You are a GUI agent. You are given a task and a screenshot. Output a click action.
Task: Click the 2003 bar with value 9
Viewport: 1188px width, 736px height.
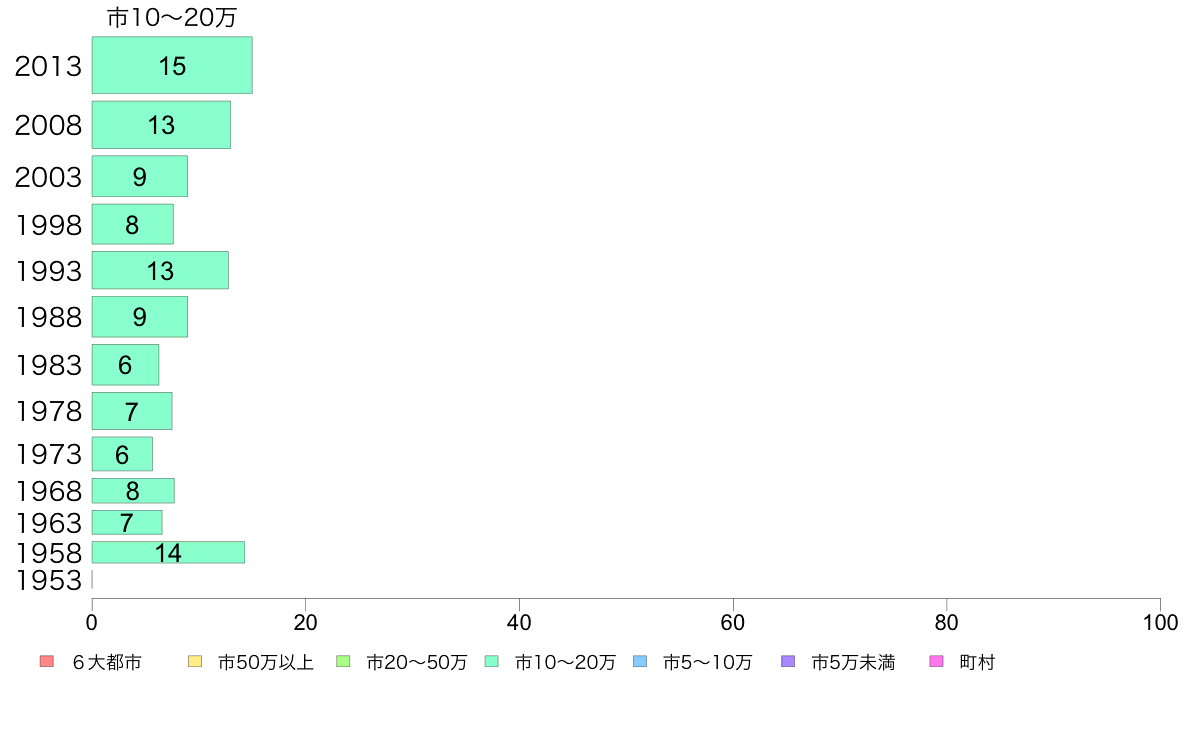pos(139,176)
